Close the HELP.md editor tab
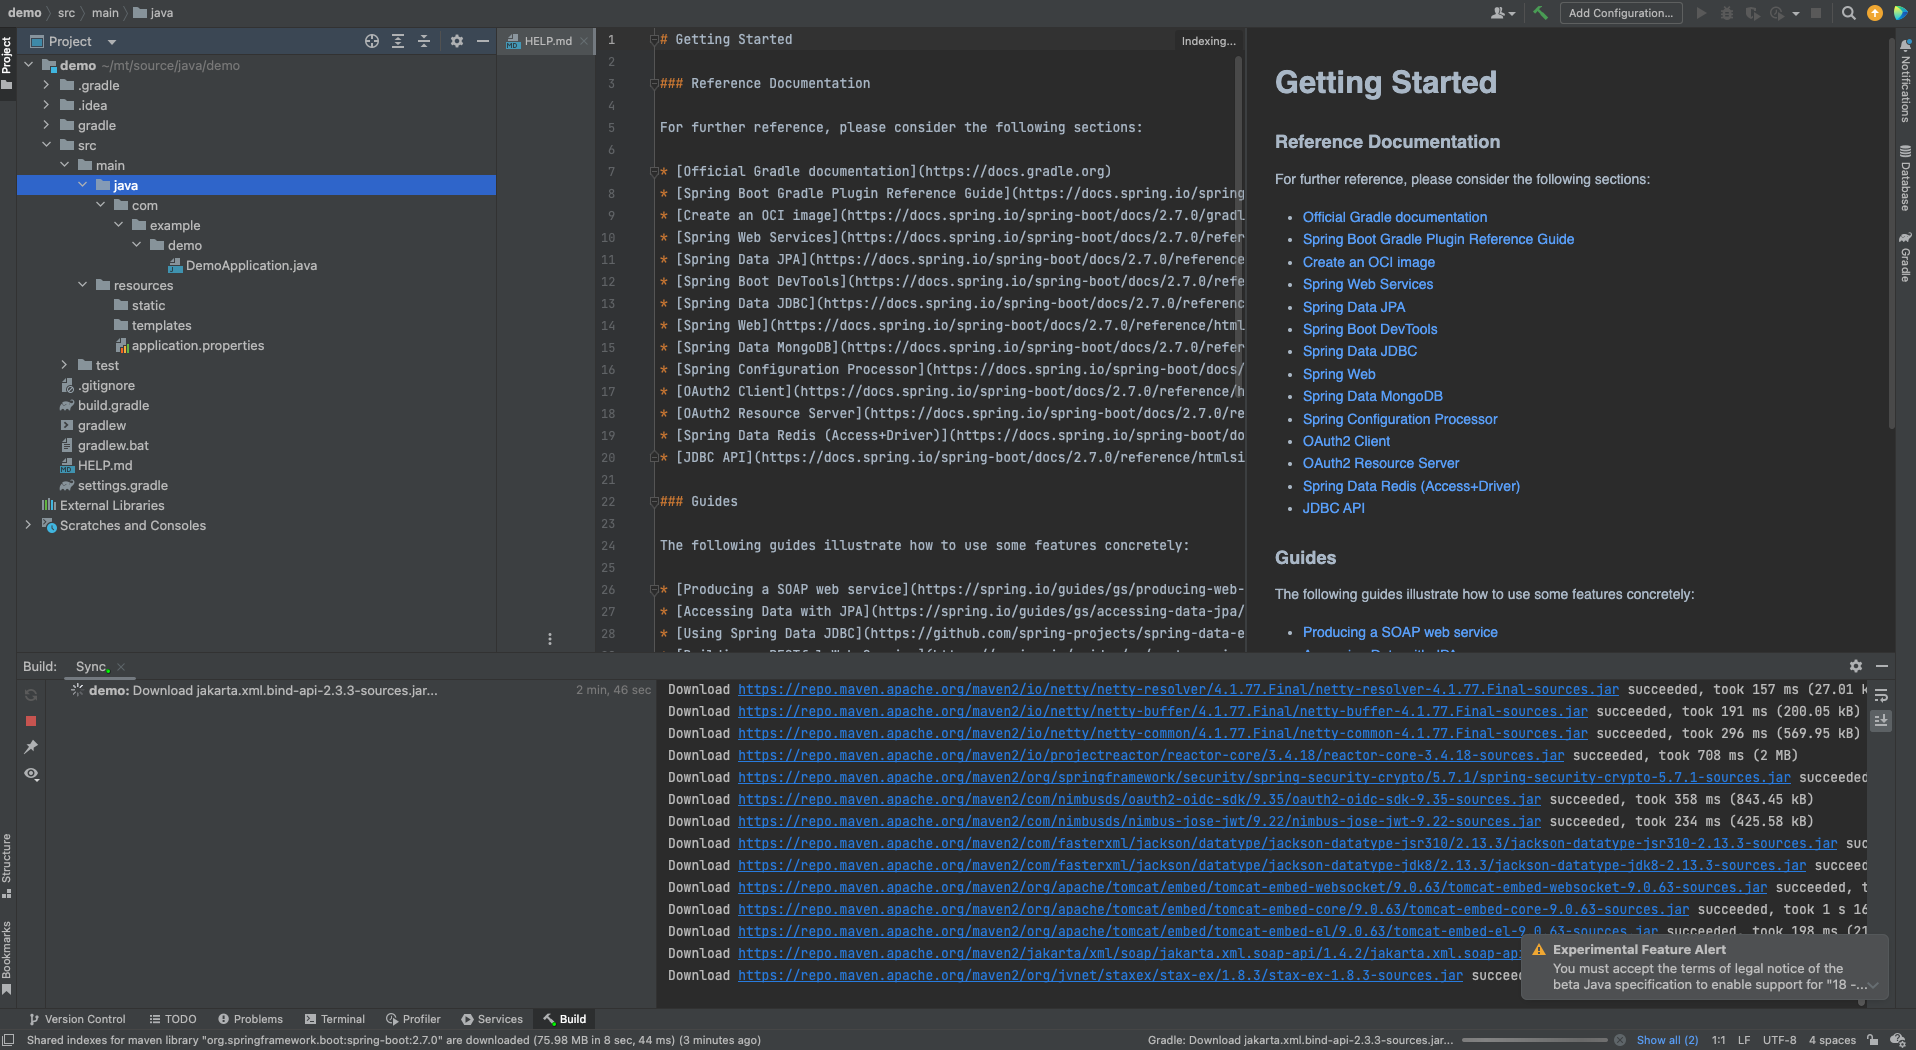 (x=584, y=41)
